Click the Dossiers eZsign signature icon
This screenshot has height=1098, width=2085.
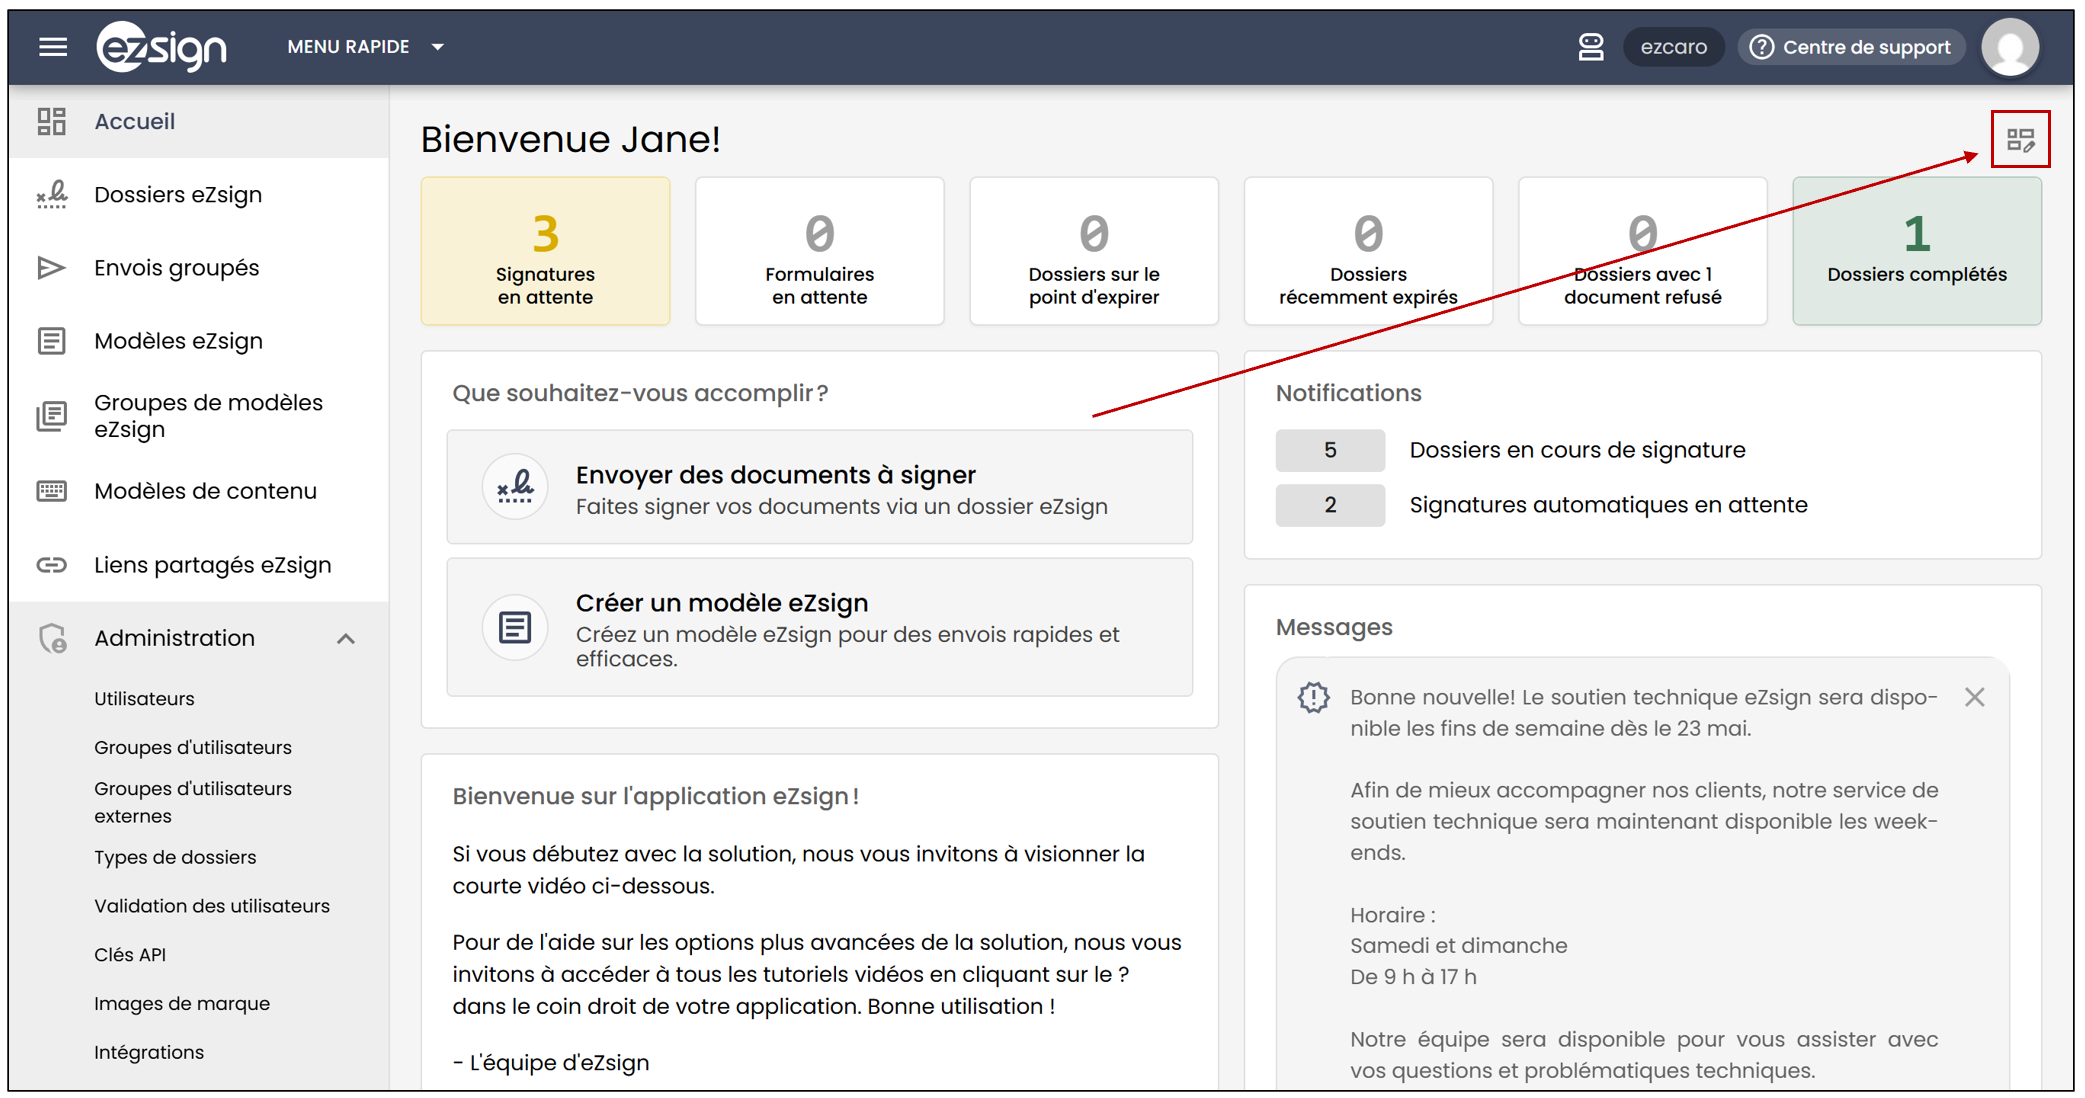pos(52,194)
